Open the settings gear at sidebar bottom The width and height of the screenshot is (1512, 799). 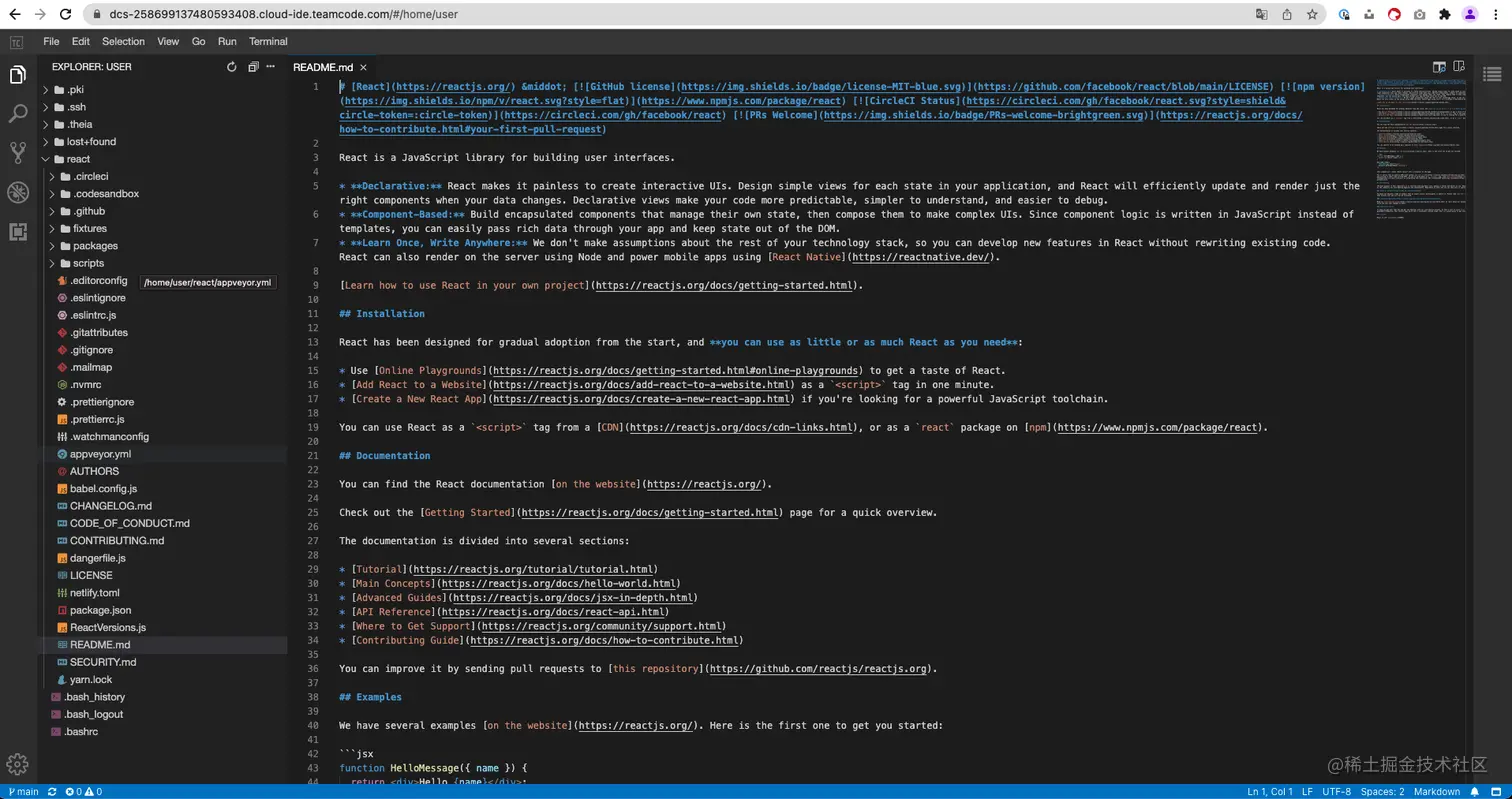coord(17,764)
